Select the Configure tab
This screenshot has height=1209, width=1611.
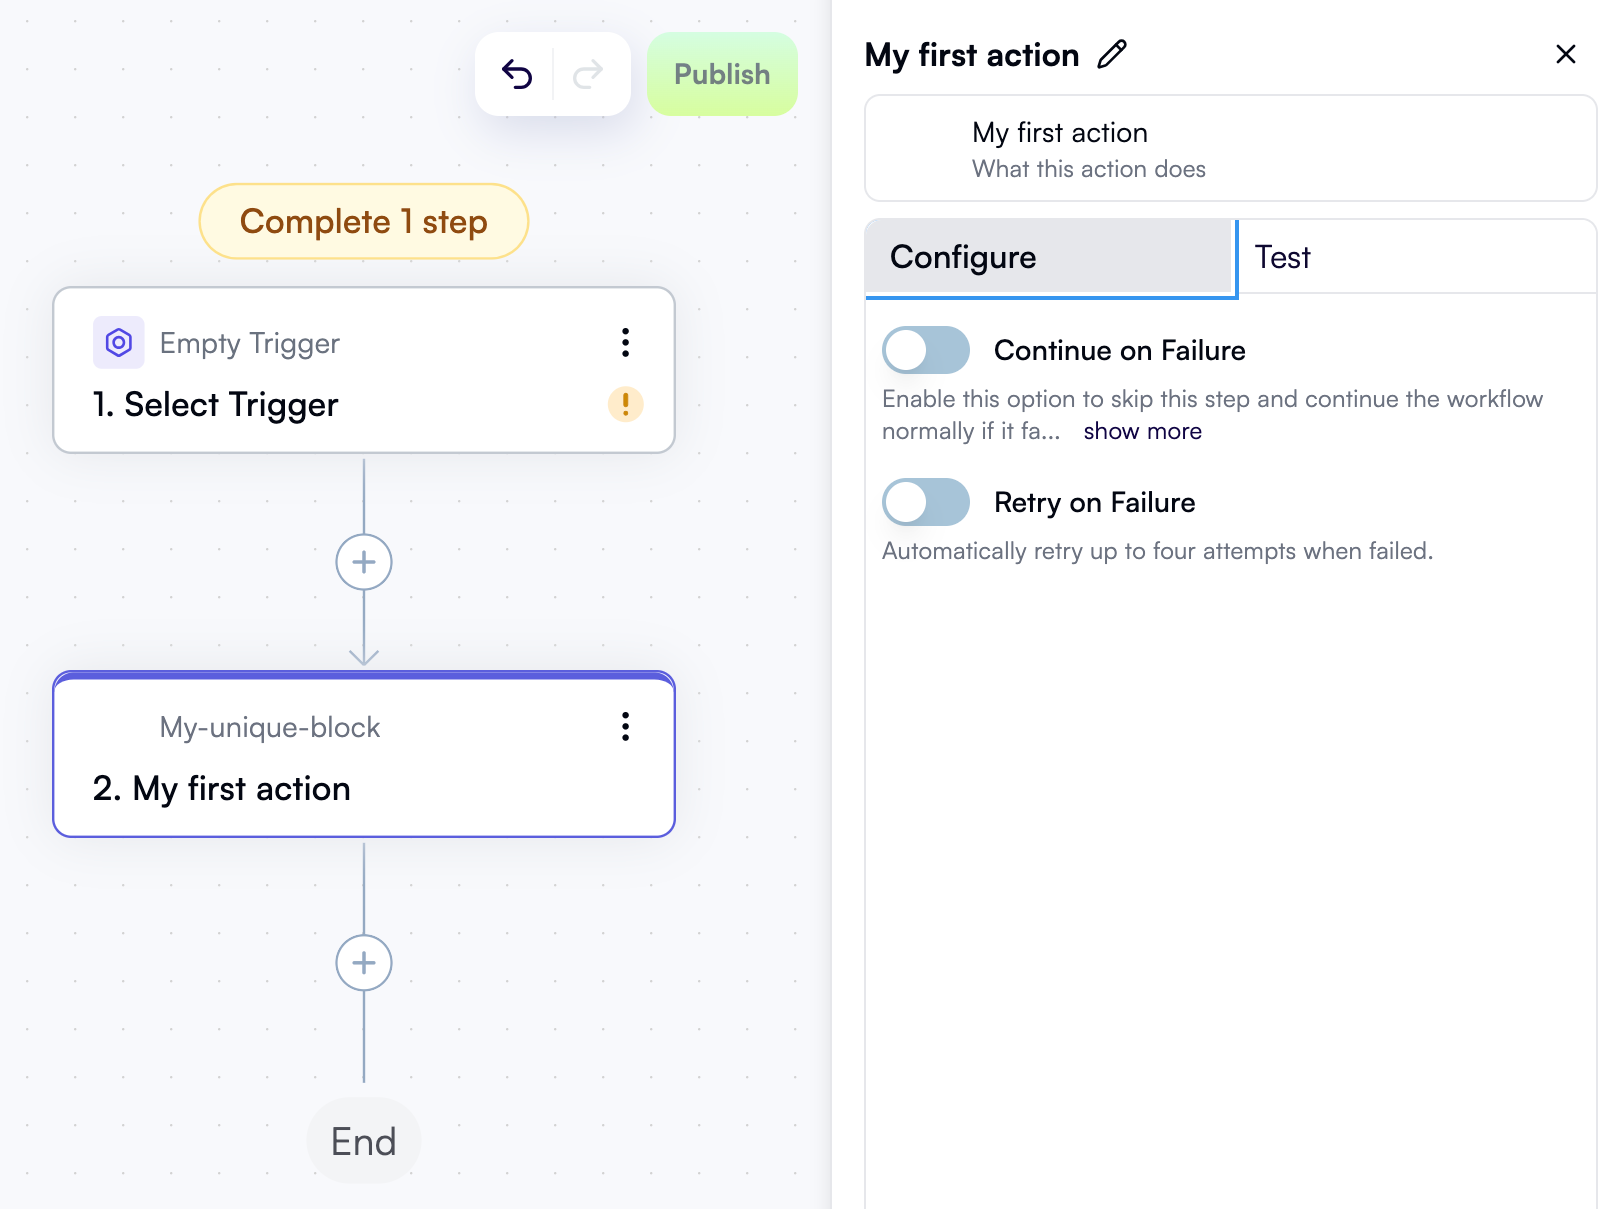pos(1049,257)
